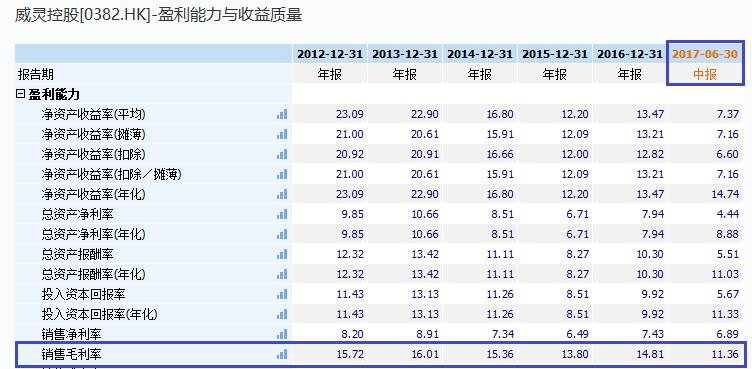This screenshot has width=752, height=369.
Task: Open chart icon for 总资产报酬率 row
Action: click(282, 254)
